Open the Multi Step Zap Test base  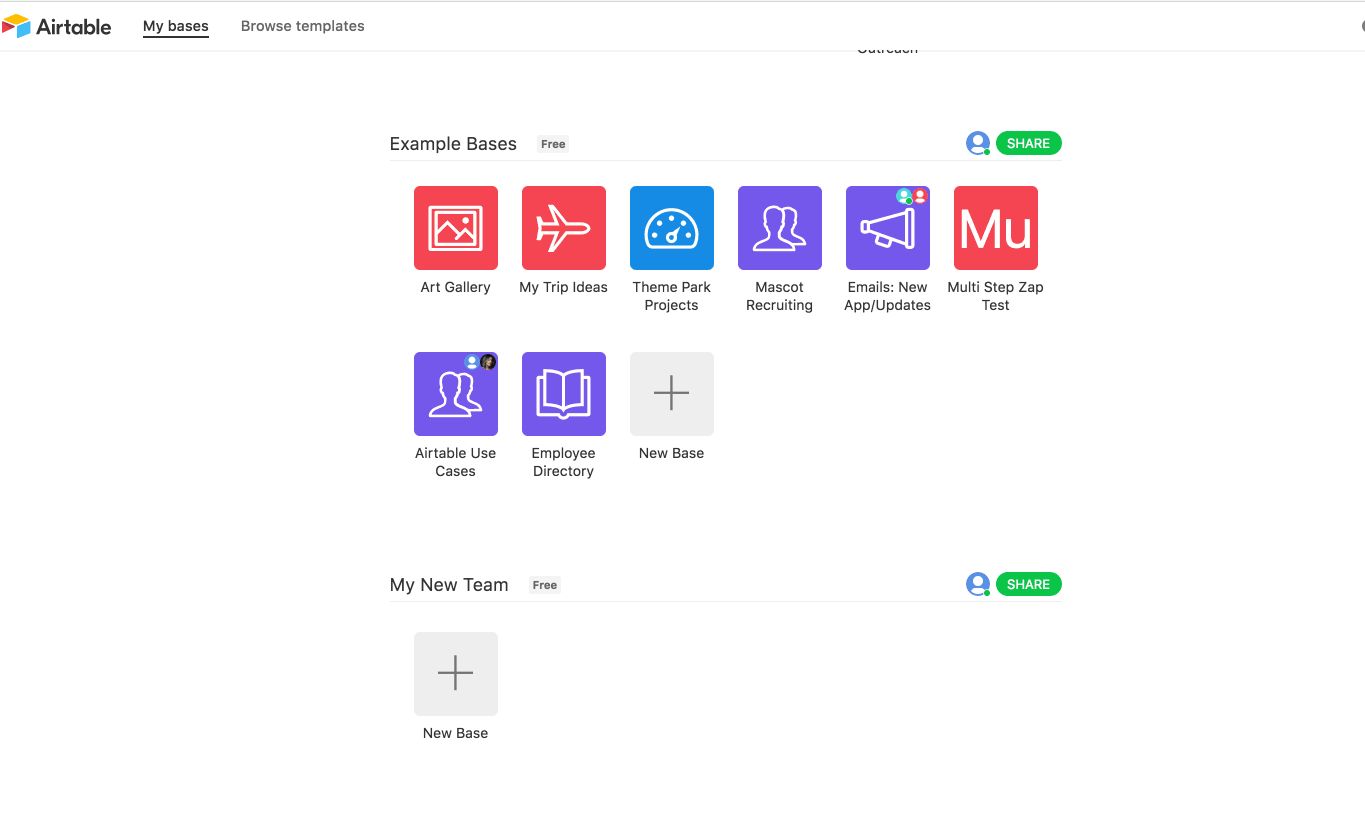(x=995, y=228)
